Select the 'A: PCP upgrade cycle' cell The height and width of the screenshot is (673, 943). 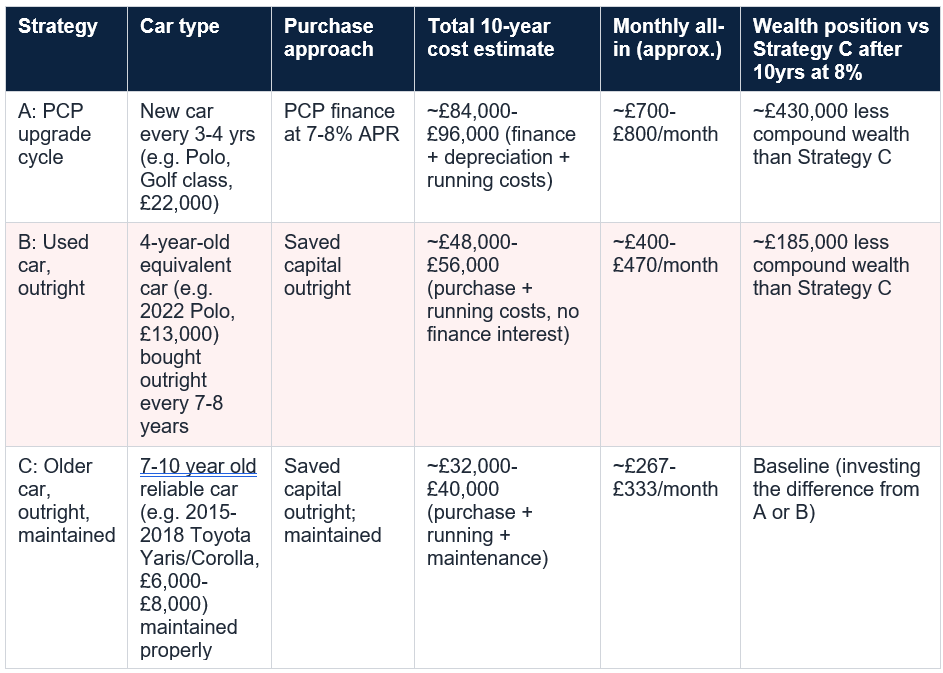67,157
